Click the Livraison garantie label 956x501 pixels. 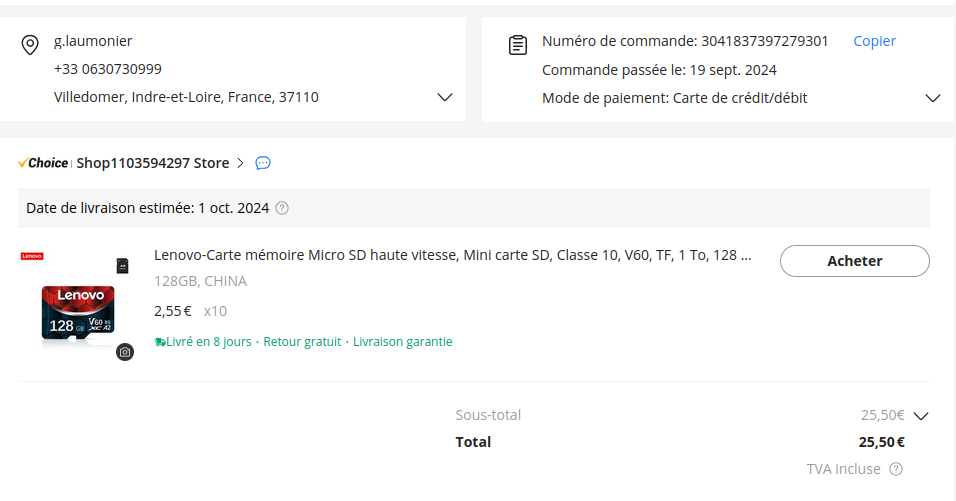pos(403,342)
